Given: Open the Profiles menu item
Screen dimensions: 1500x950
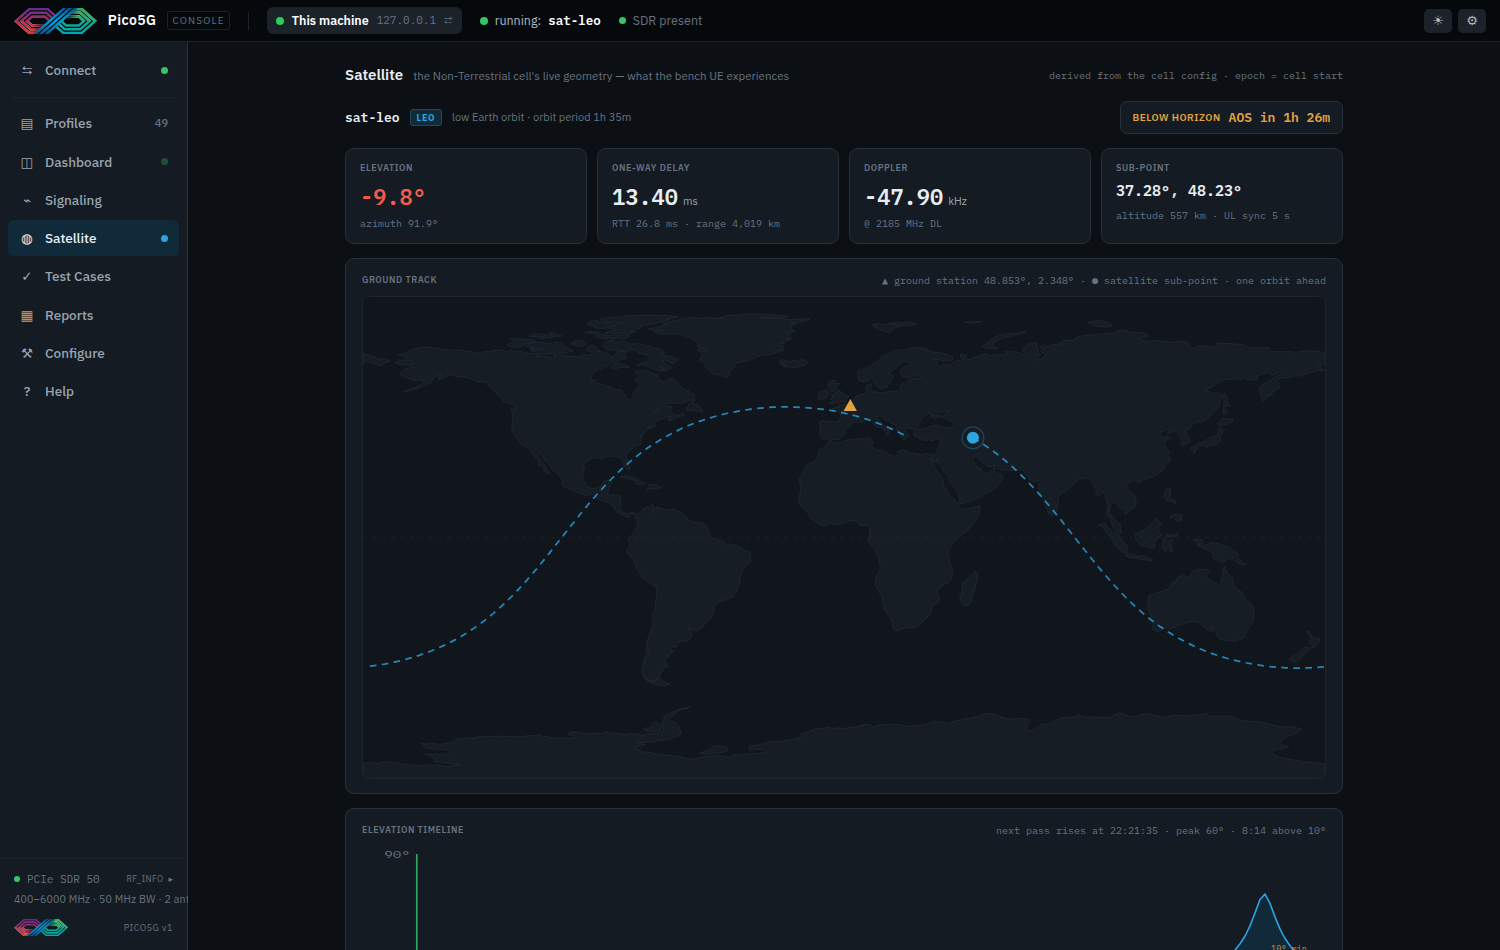Looking at the screenshot, I should coord(93,124).
